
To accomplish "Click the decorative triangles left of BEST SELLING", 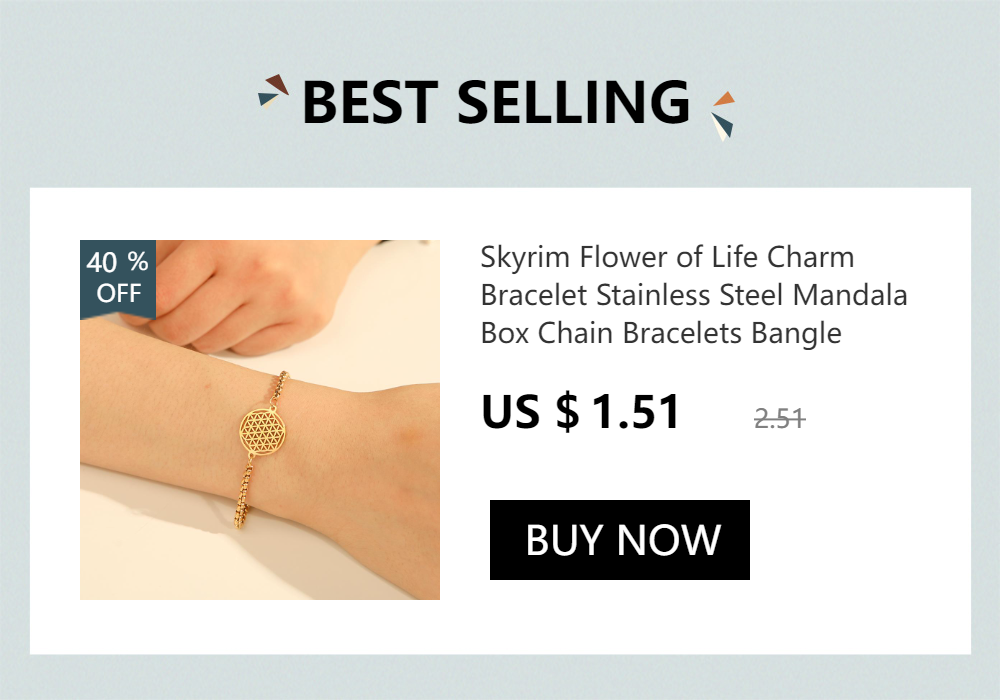I will pyautogui.click(x=274, y=91).
